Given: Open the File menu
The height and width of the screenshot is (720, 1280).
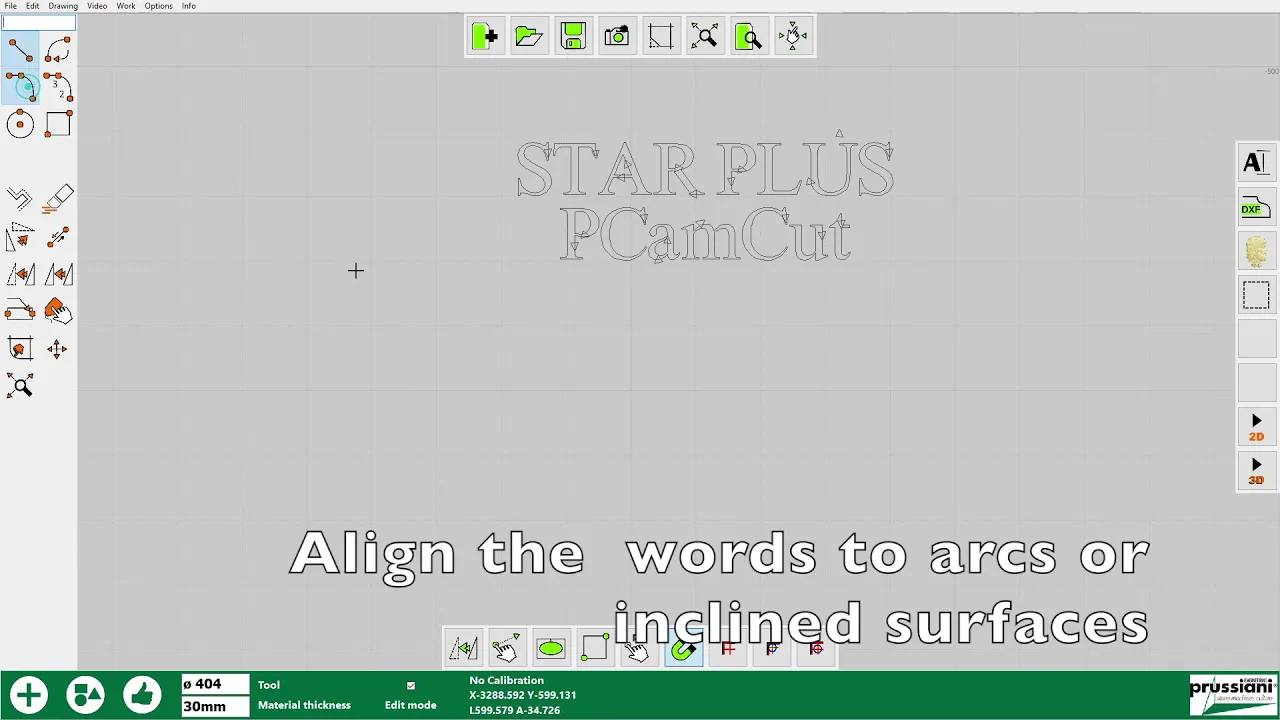Looking at the screenshot, I should click(10, 6).
